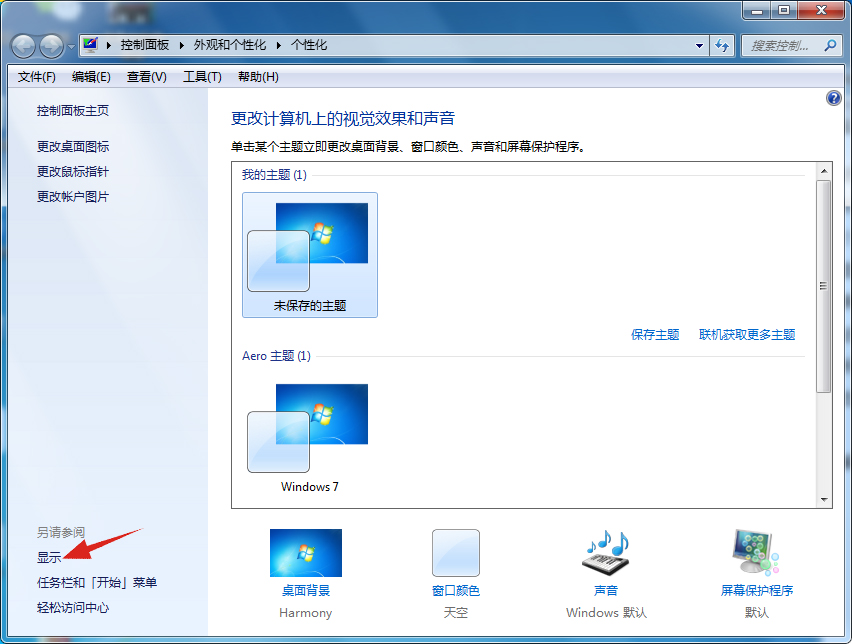Screen dimensions: 852x644
Task: Click the blue help question mark icon
Action: point(834,98)
